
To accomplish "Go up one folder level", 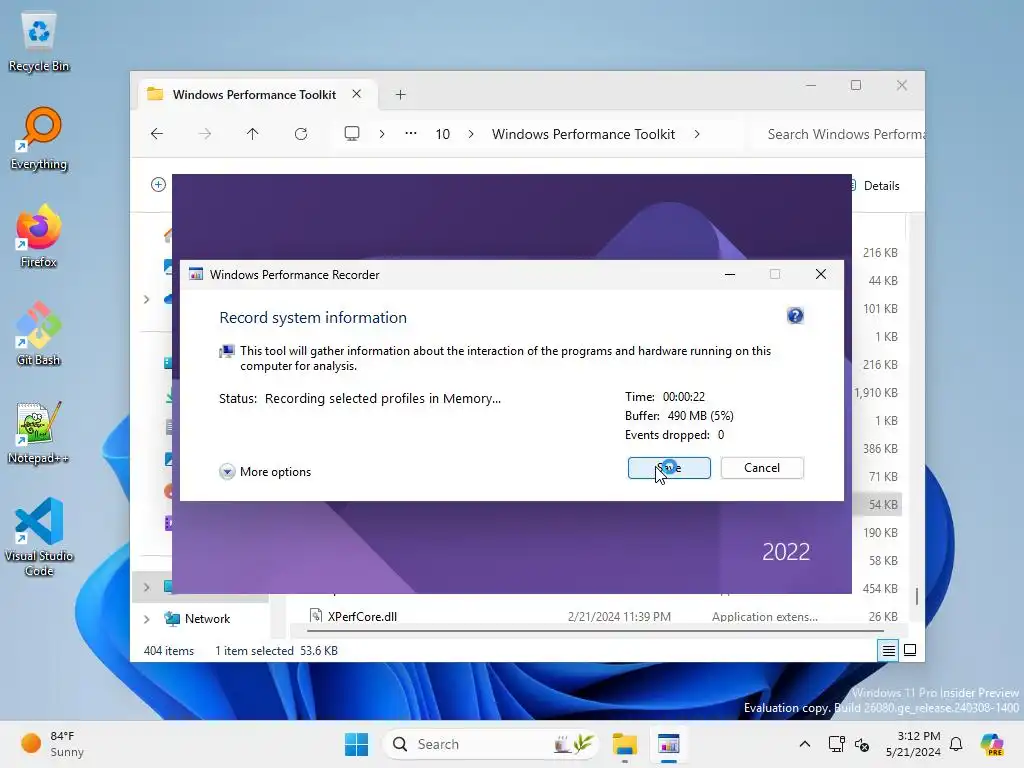I will tap(253, 134).
